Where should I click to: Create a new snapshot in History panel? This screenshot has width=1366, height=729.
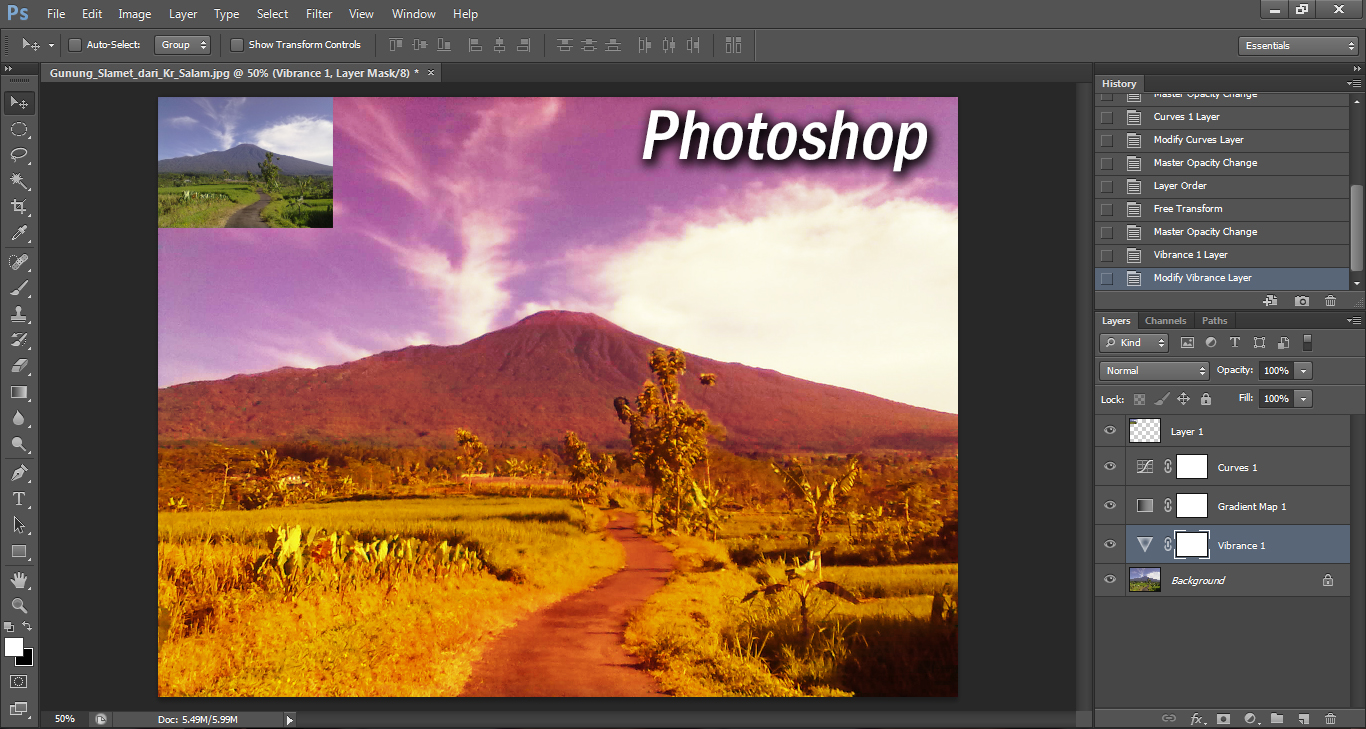[1301, 300]
